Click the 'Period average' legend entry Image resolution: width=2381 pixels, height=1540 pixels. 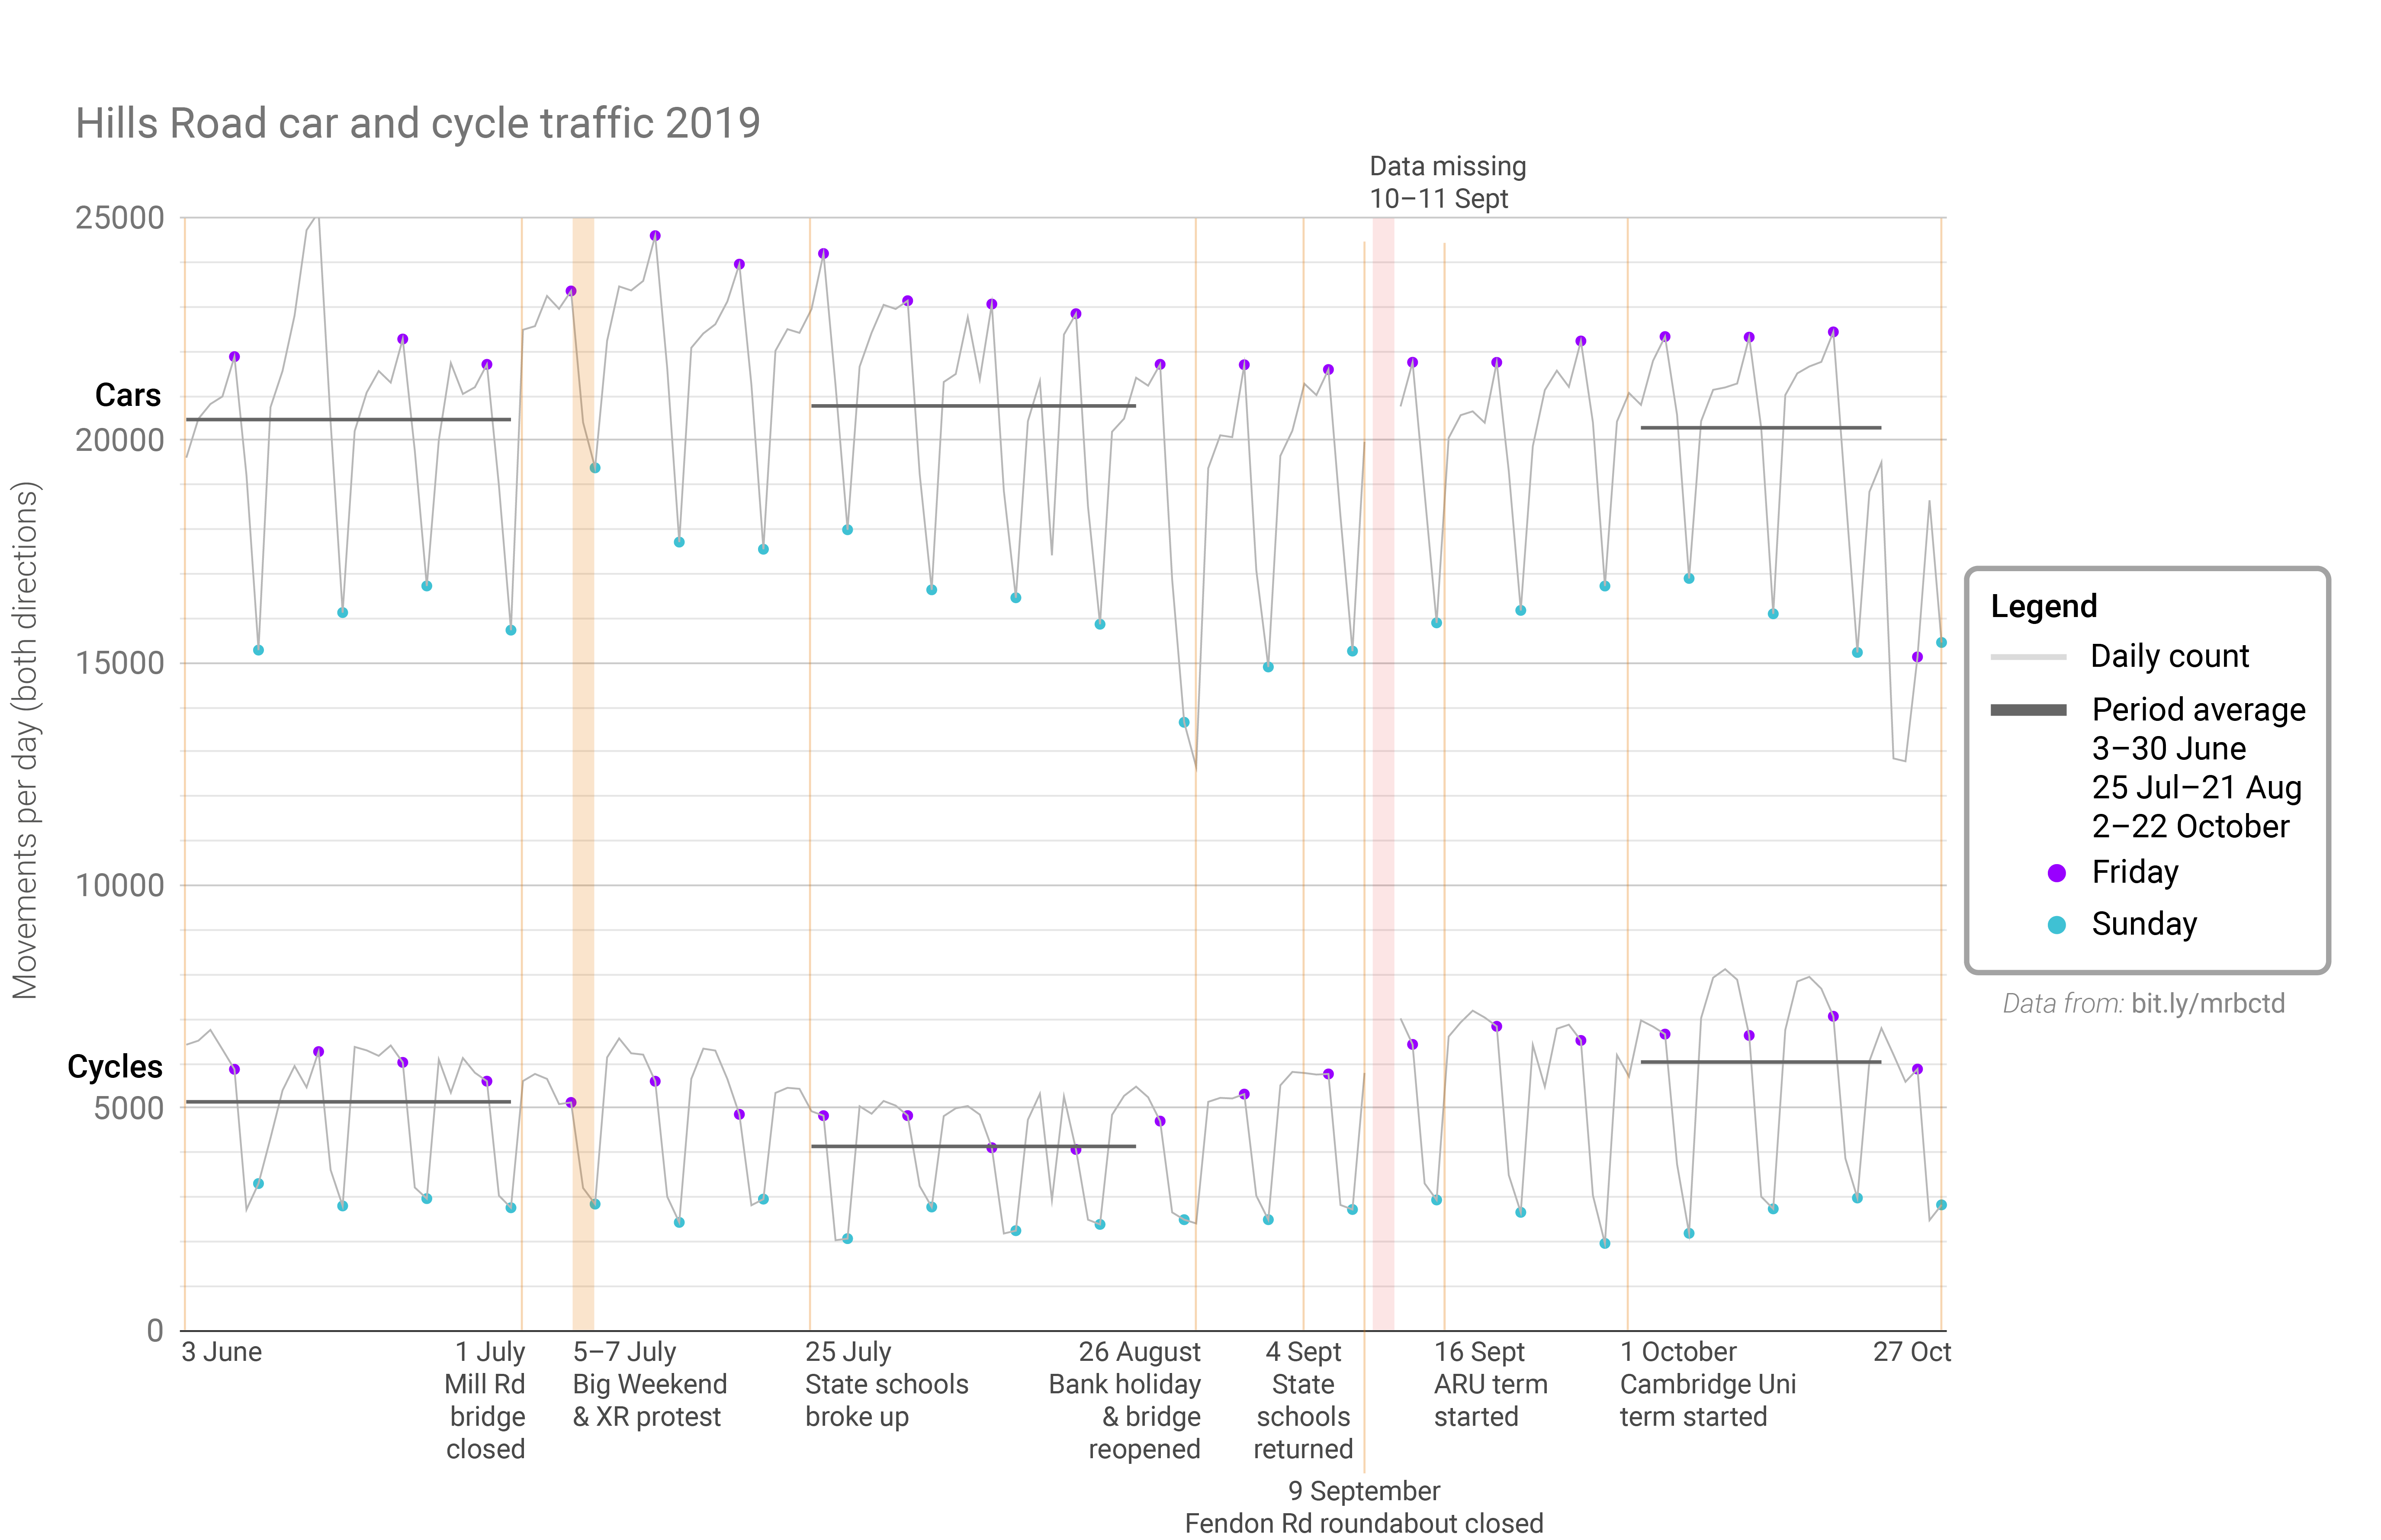point(2198,710)
